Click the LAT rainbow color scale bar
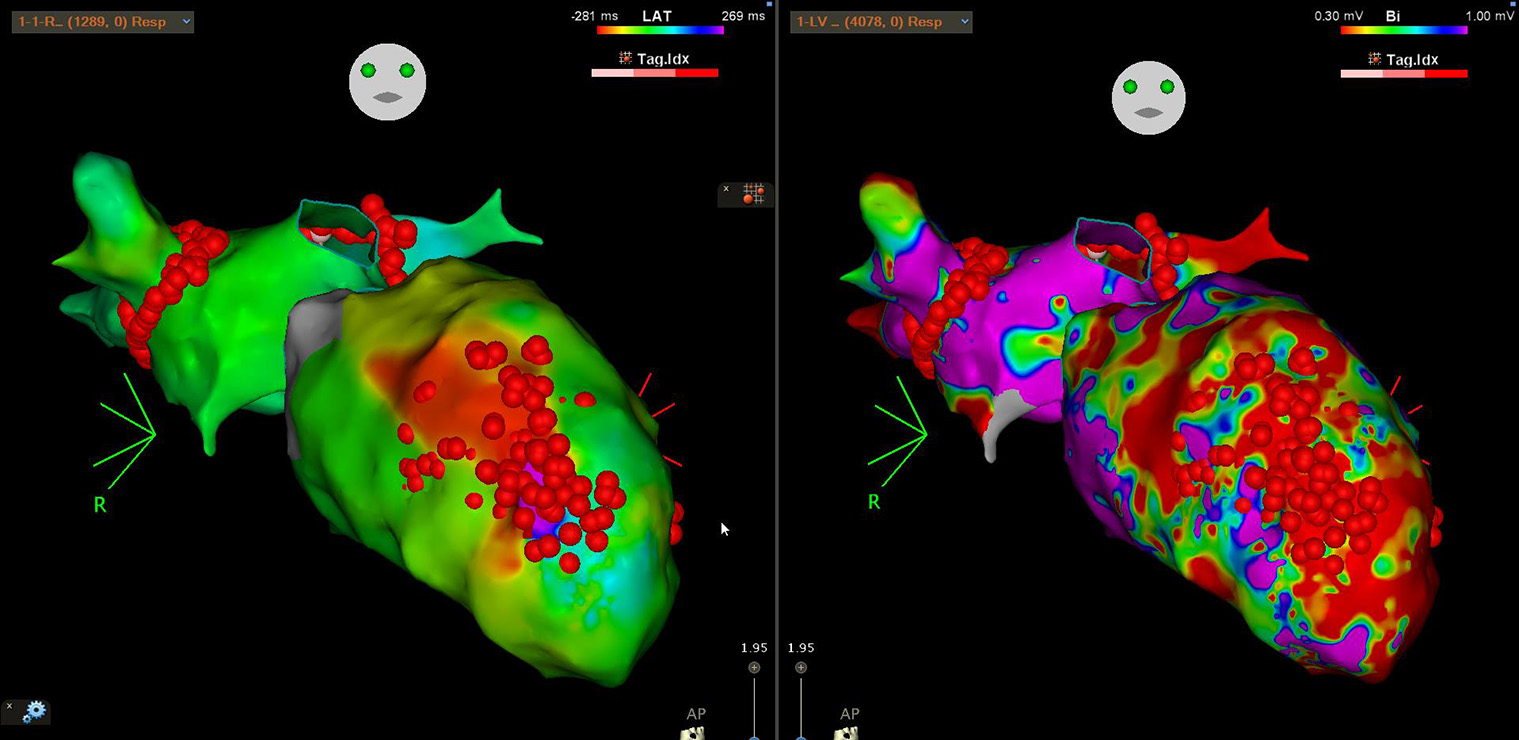Image resolution: width=1519 pixels, height=740 pixels. click(x=655, y=31)
